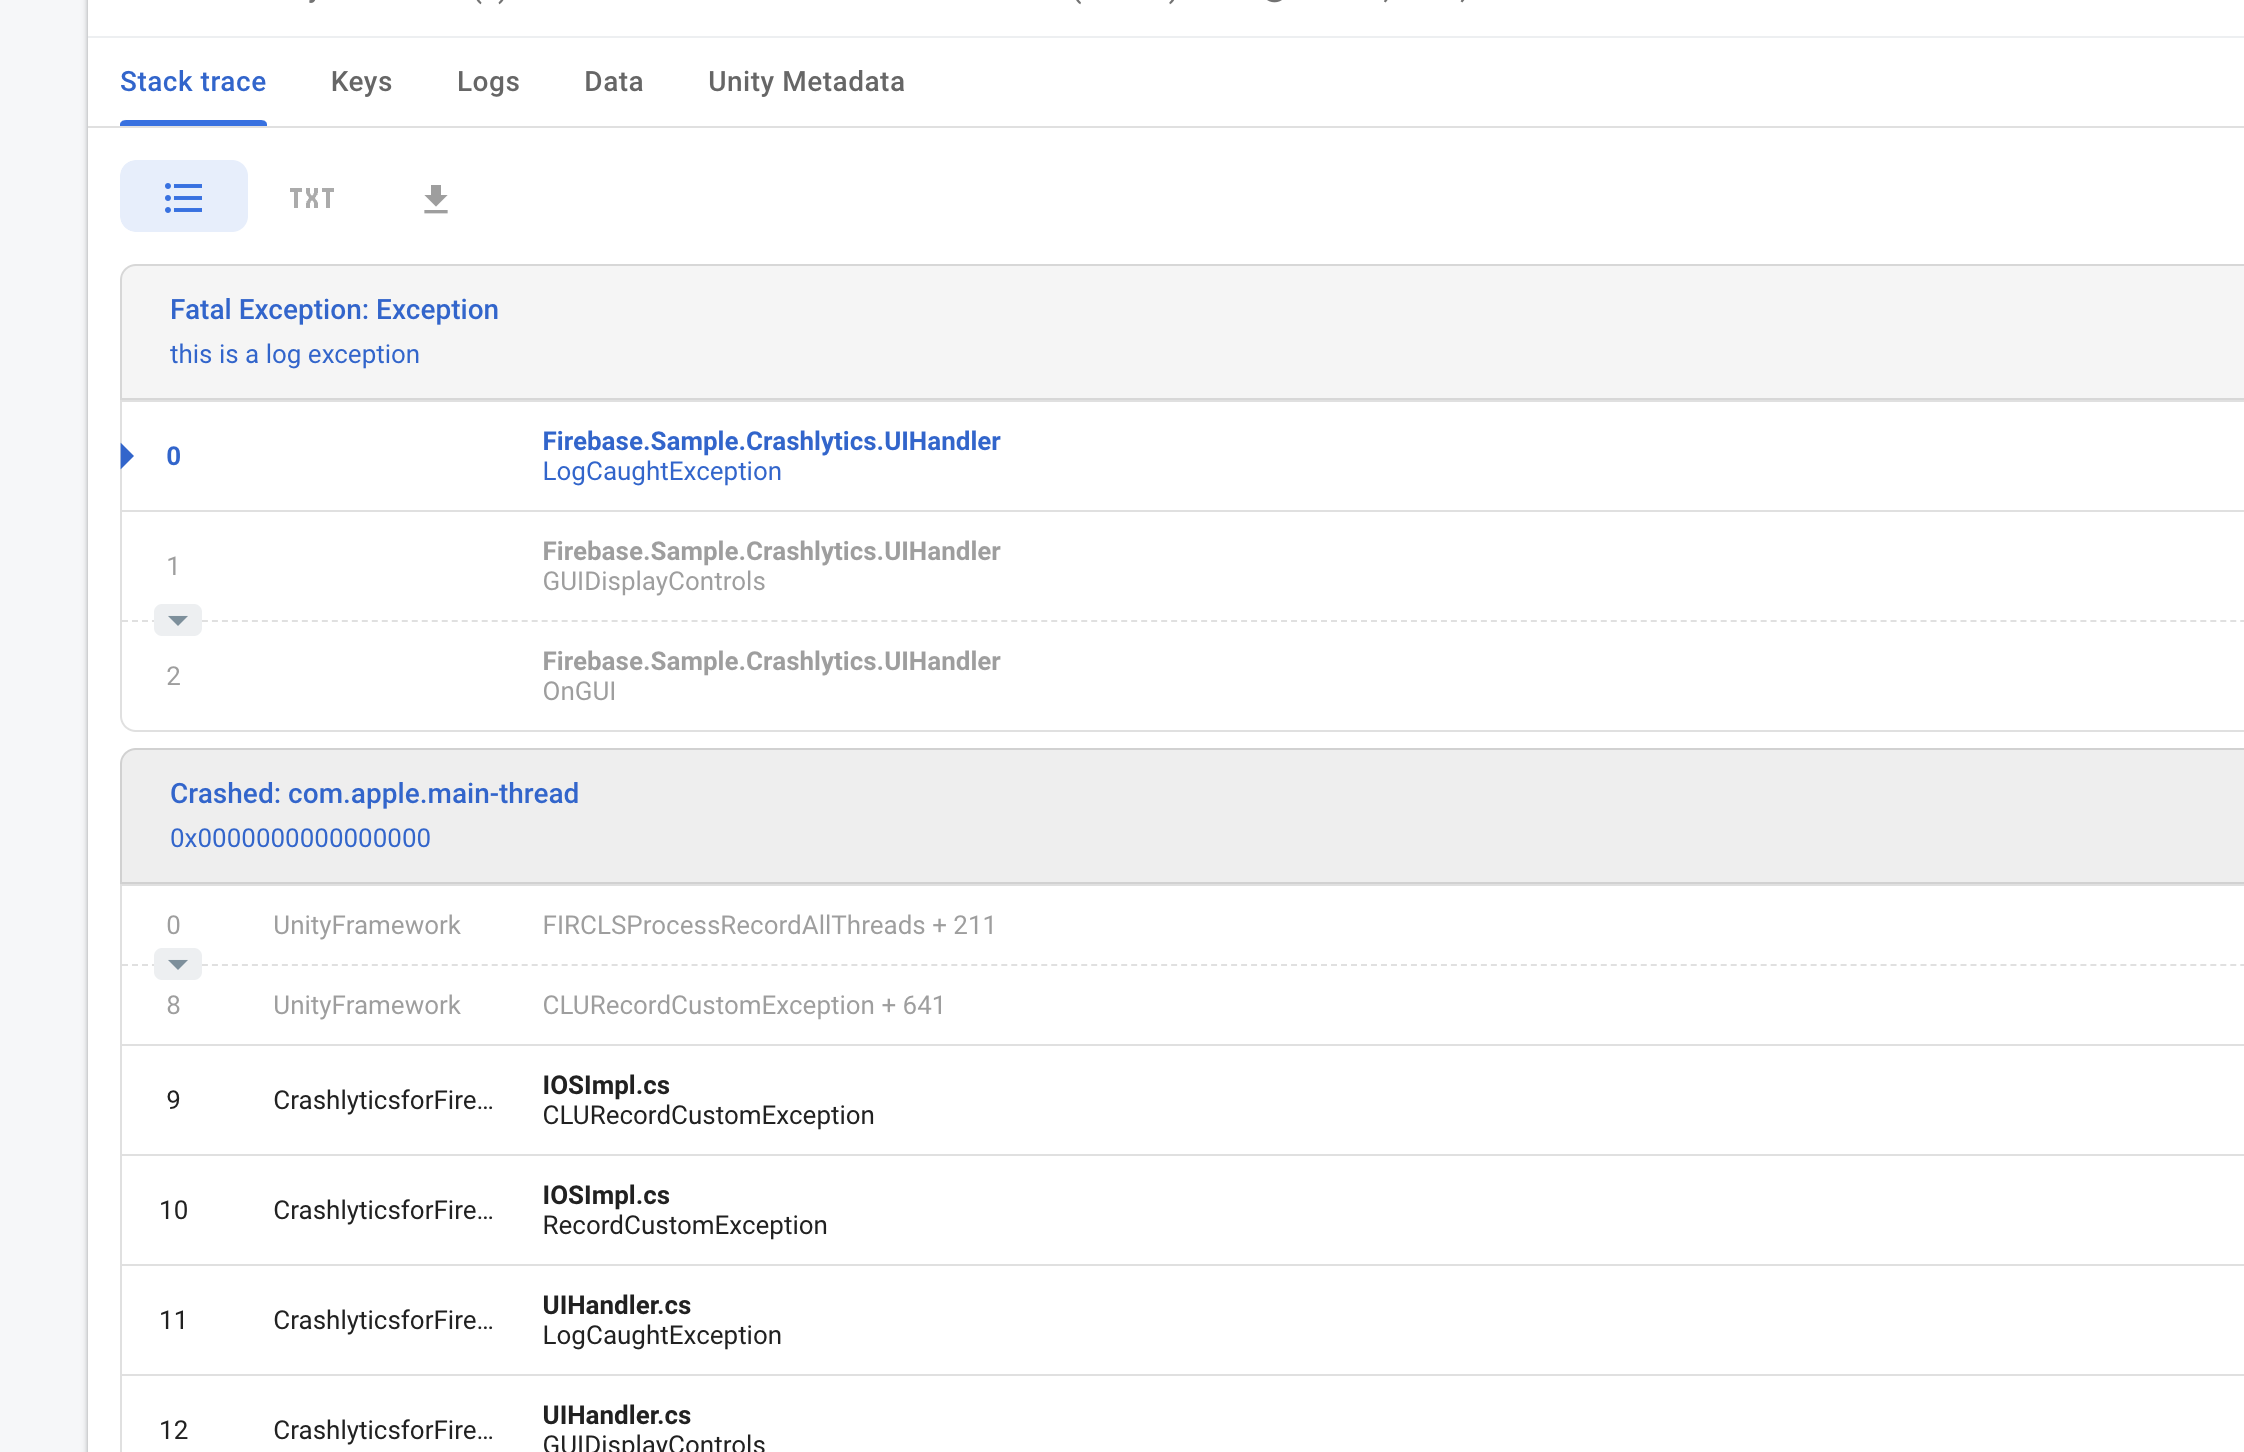2244x1452 pixels.
Task: Expand collapsed frames between 0 and 8
Action: [x=178, y=964]
